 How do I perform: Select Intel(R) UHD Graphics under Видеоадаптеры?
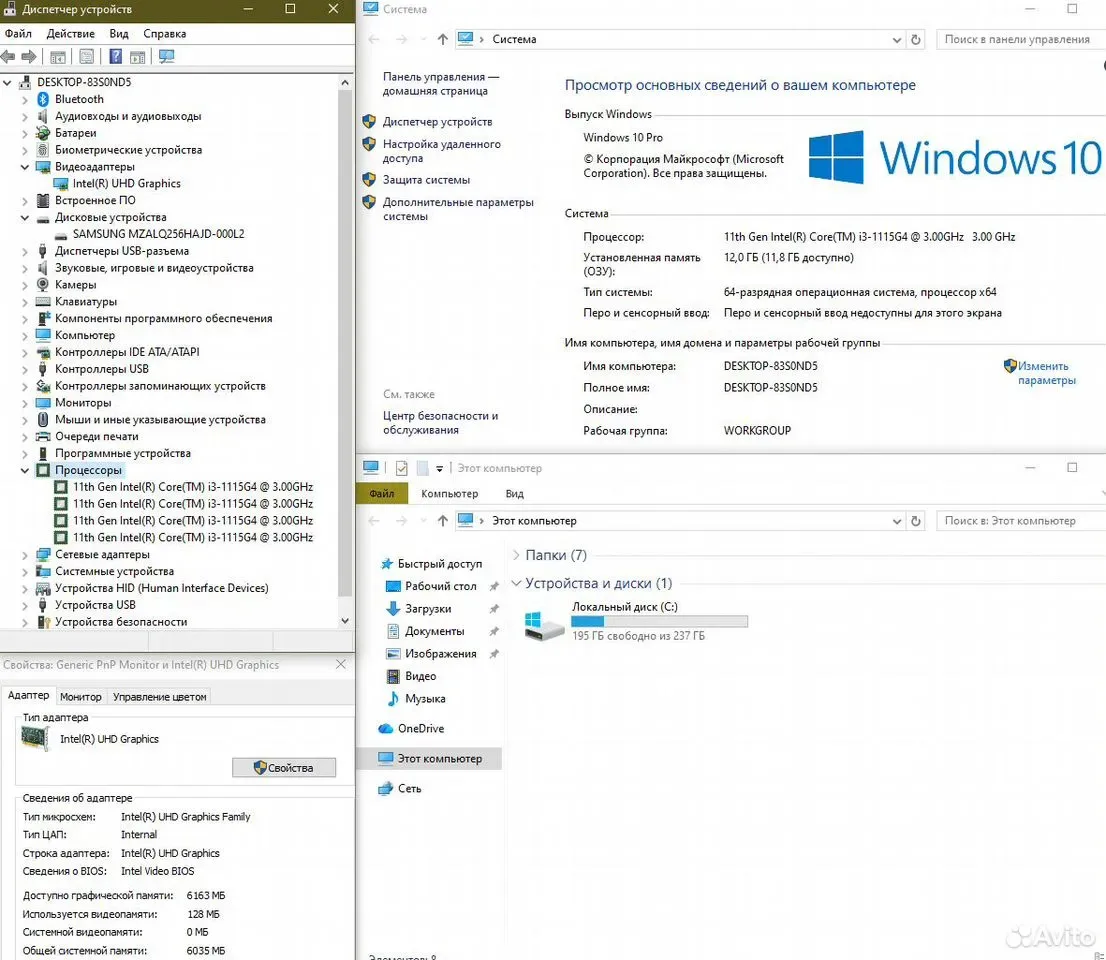(126, 183)
